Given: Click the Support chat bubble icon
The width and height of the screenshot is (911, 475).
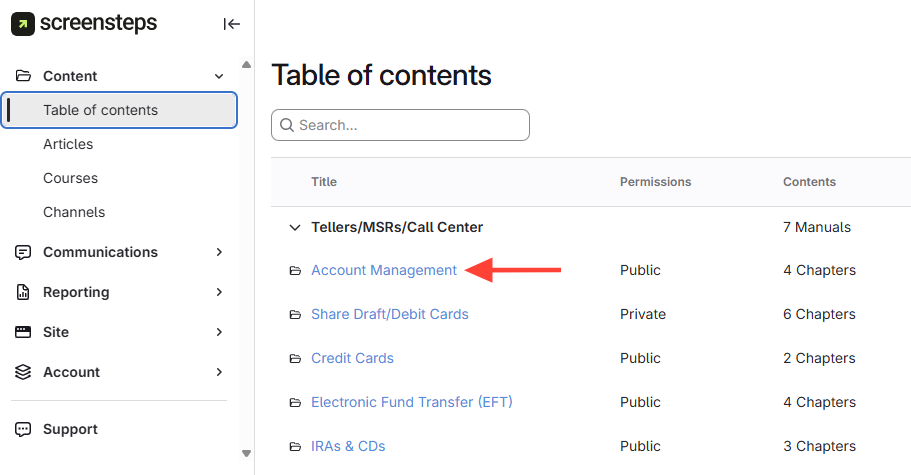Looking at the screenshot, I should click(23, 429).
